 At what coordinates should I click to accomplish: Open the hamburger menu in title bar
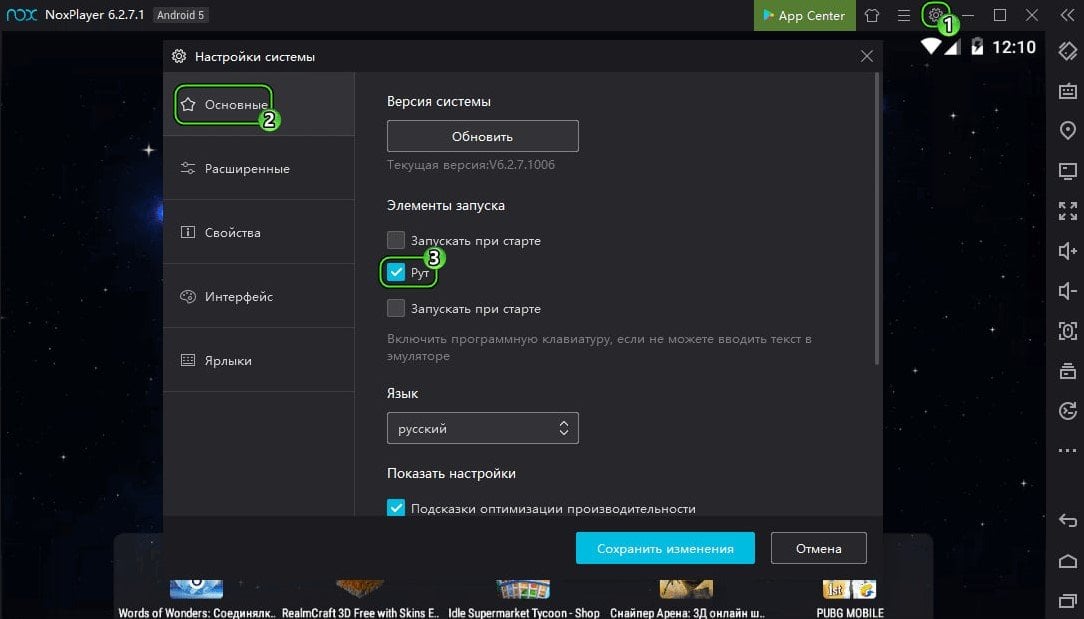pos(904,15)
